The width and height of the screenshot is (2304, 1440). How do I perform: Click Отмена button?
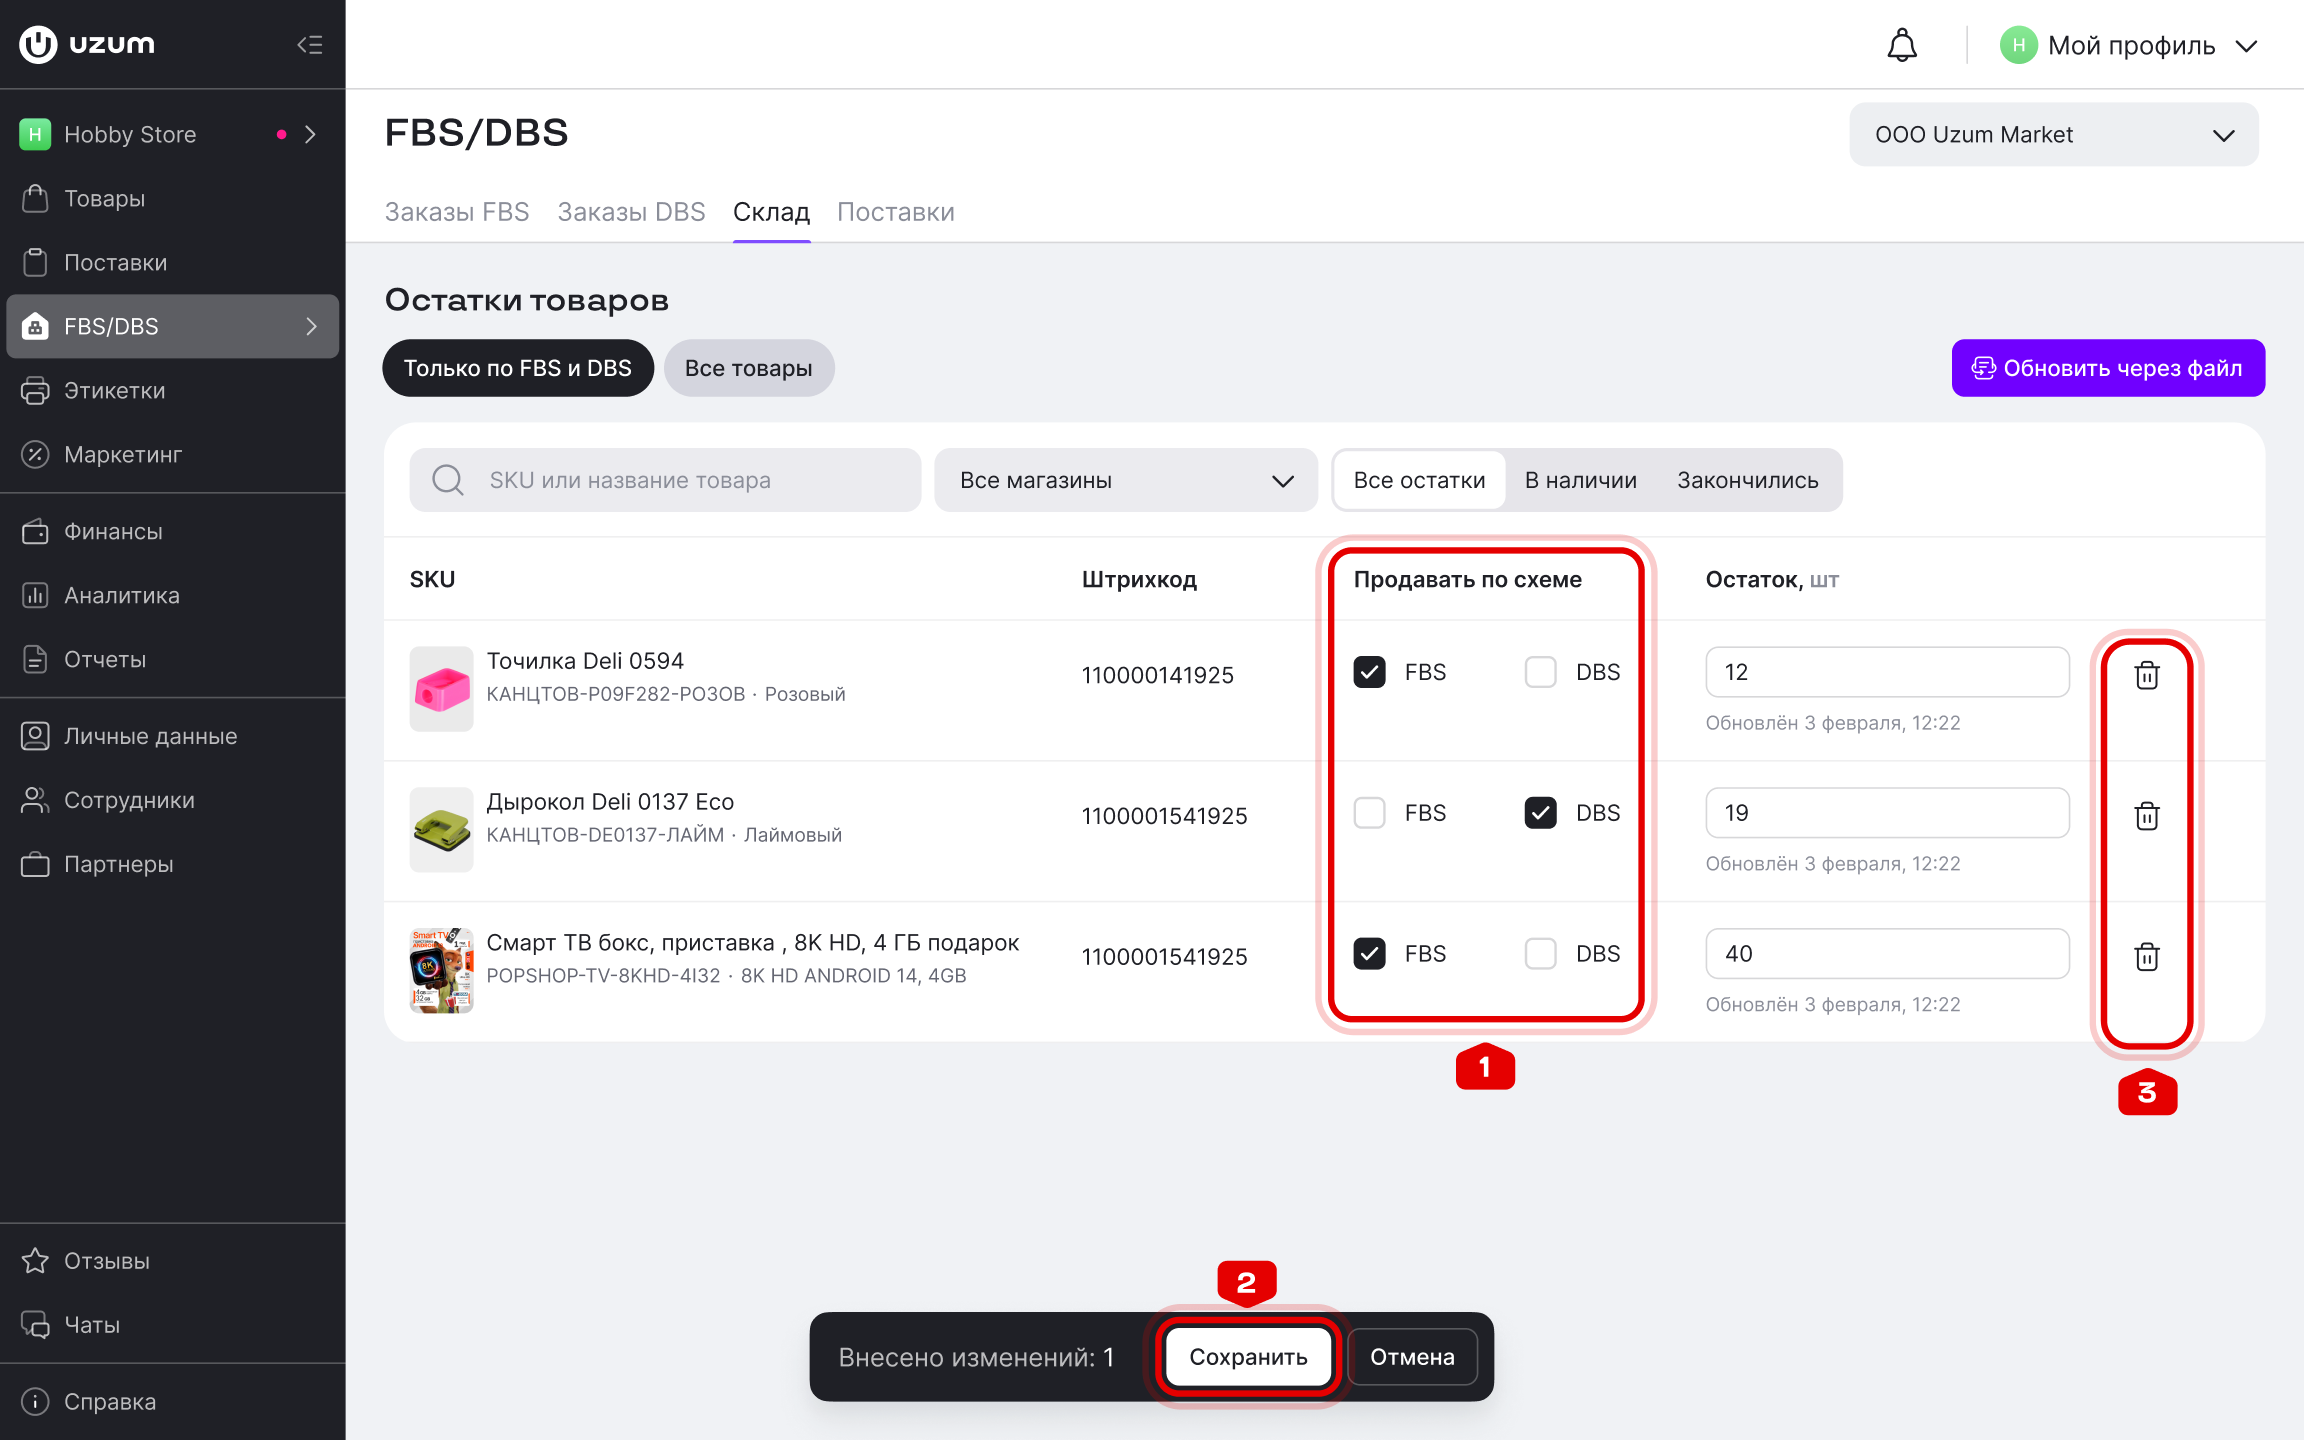1412,1357
